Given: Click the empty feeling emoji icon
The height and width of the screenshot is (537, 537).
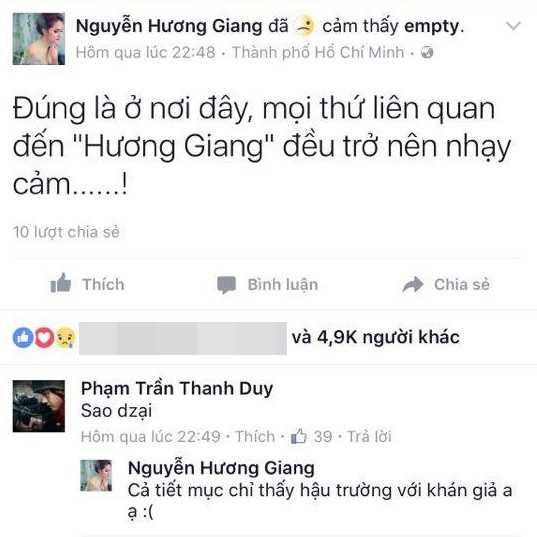Looking at the screenshot, I should [305, 26].
